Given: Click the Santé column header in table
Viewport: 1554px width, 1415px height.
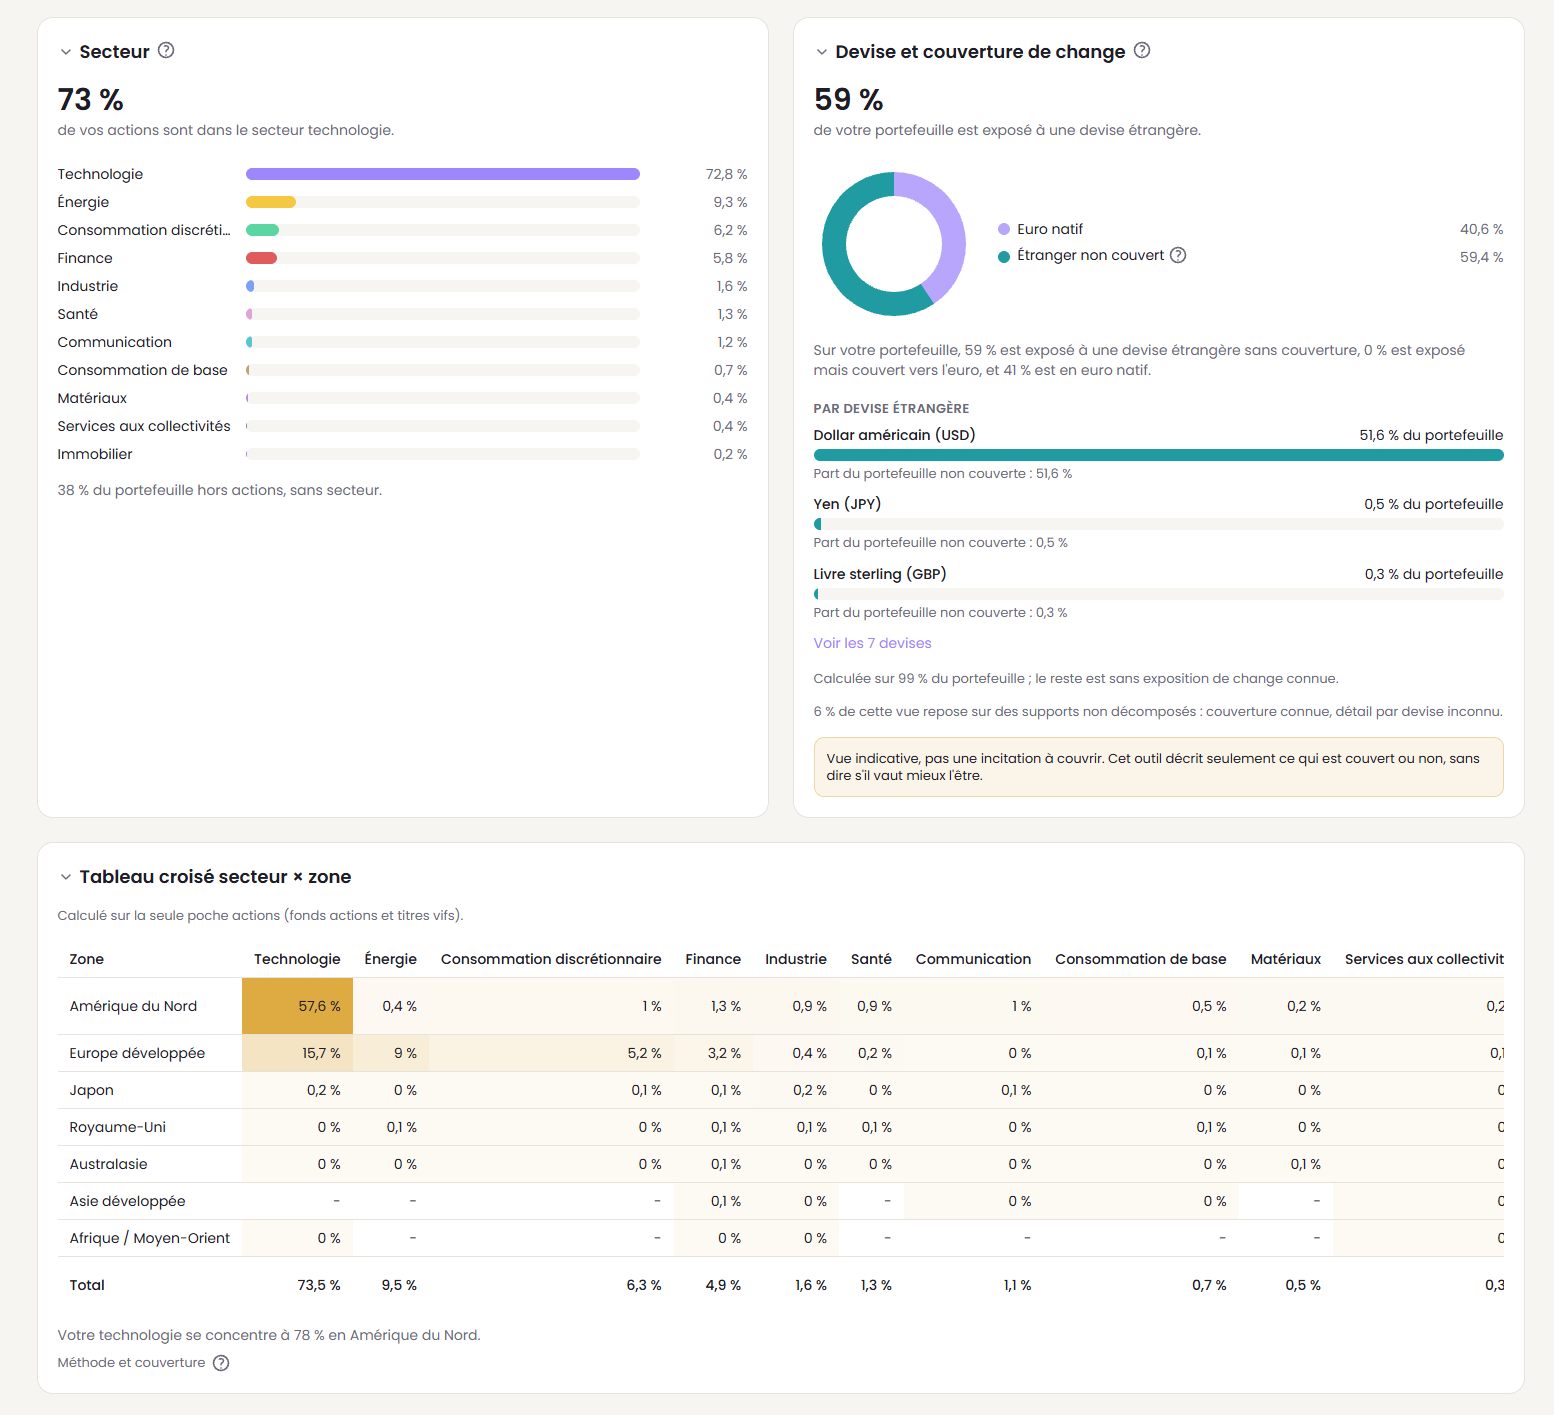Looking at the screenshot, I should click(x=871, y=959).
